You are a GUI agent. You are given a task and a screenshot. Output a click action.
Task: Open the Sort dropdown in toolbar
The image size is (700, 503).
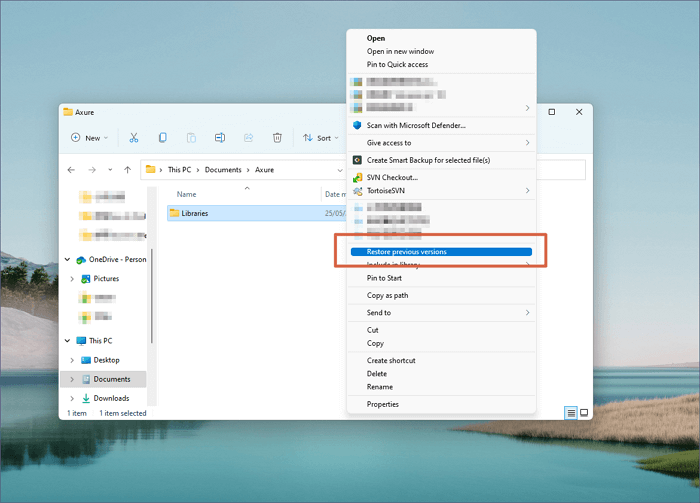pos(321,138)
